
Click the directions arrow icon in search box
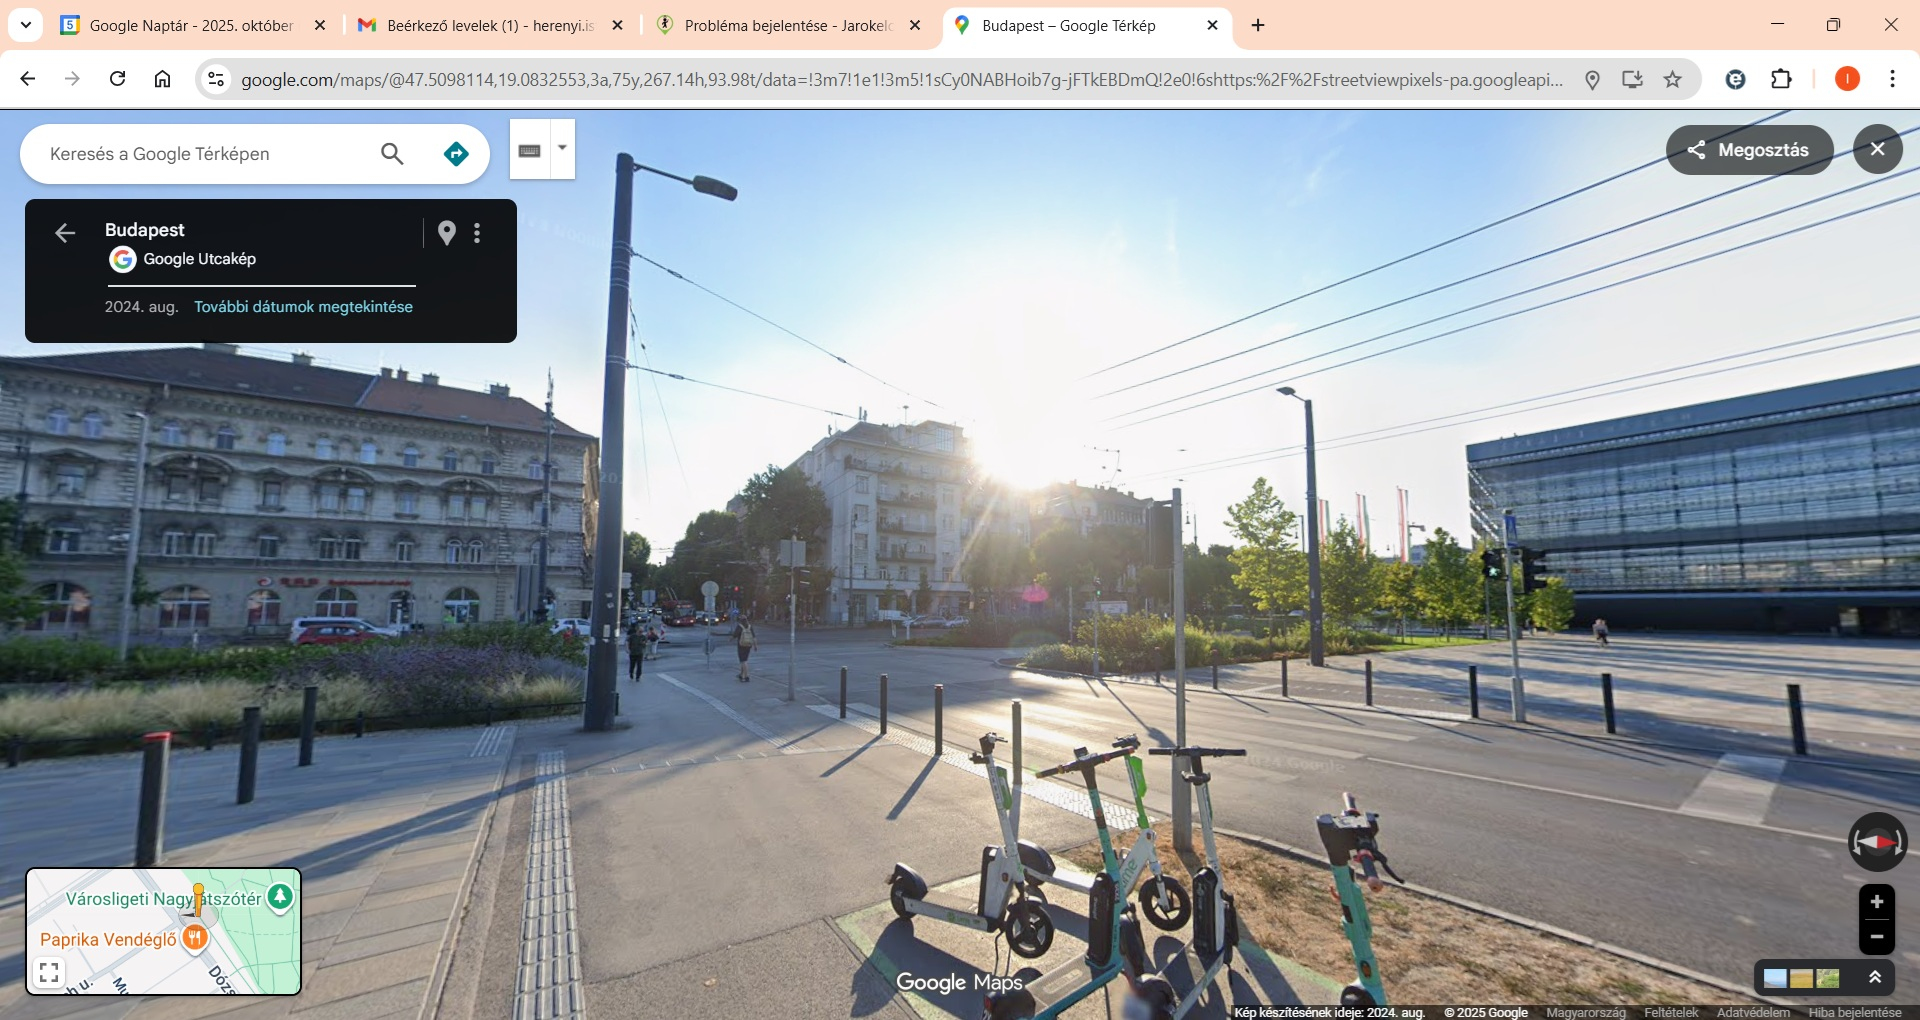(456, 154)
